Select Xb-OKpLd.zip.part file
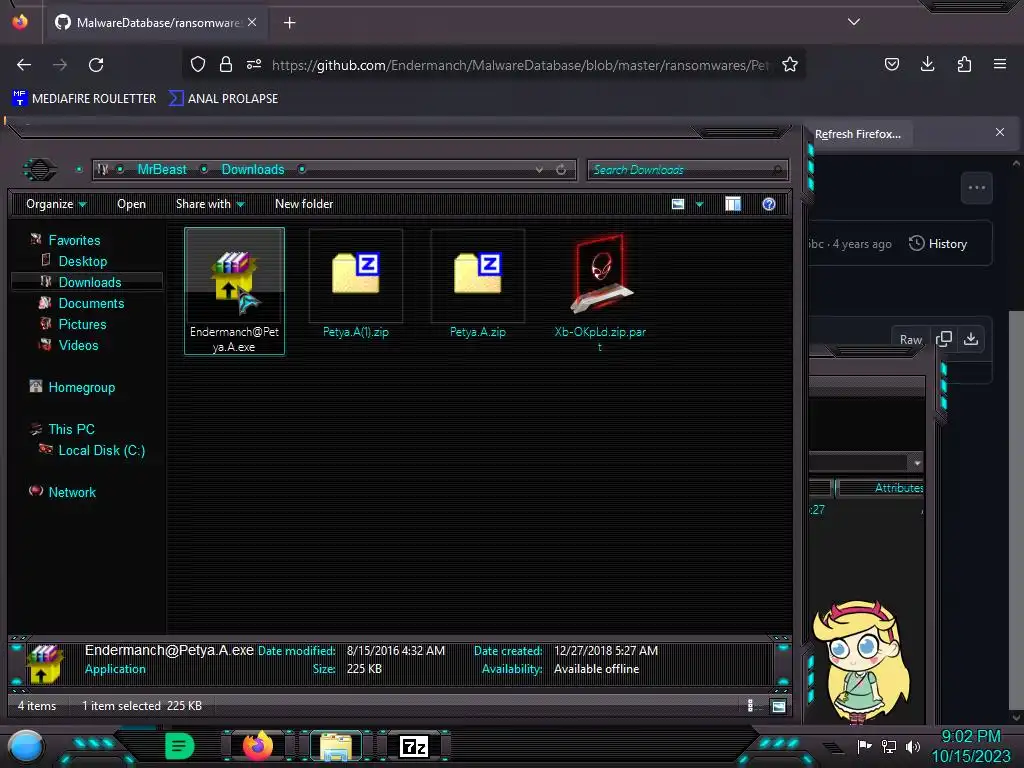The width and height of the screenshot is (1024, 768). tap(600, 291)
